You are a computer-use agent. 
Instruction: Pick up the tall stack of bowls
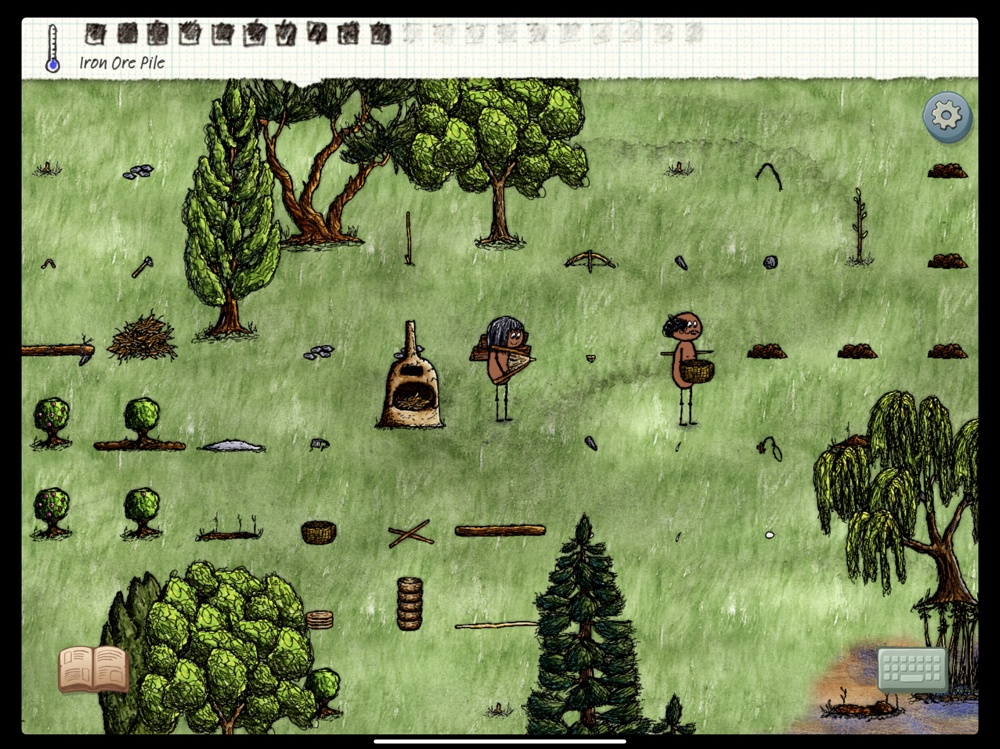click(x=409, y=604)
